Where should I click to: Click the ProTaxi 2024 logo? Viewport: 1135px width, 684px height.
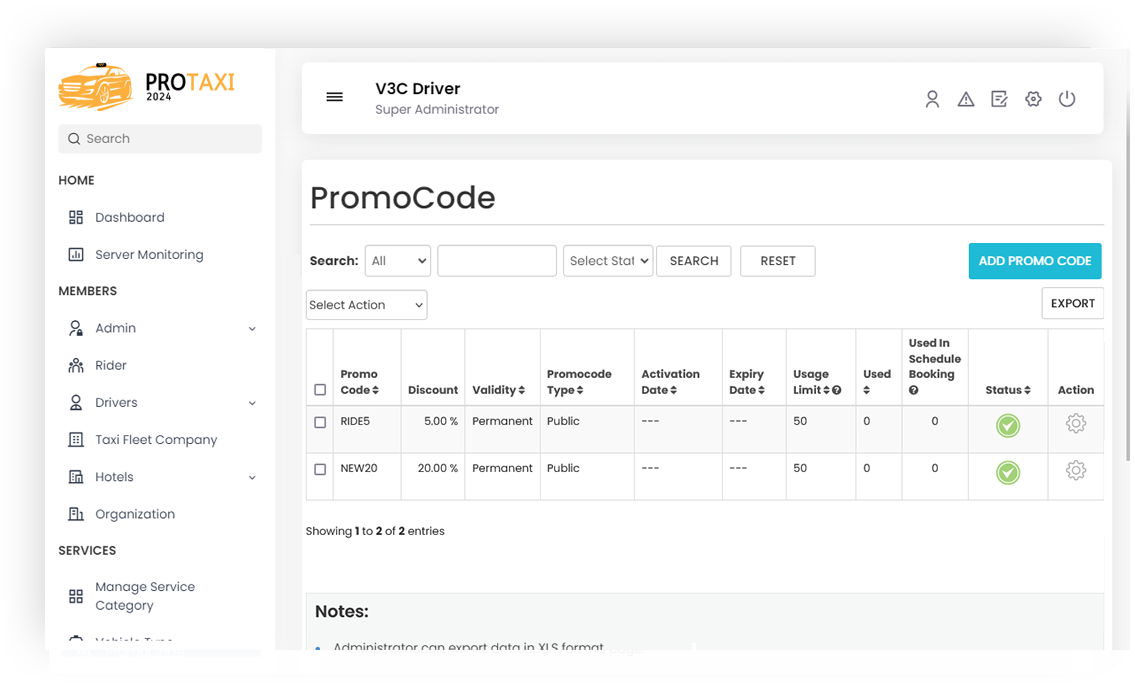coord(147,86)
